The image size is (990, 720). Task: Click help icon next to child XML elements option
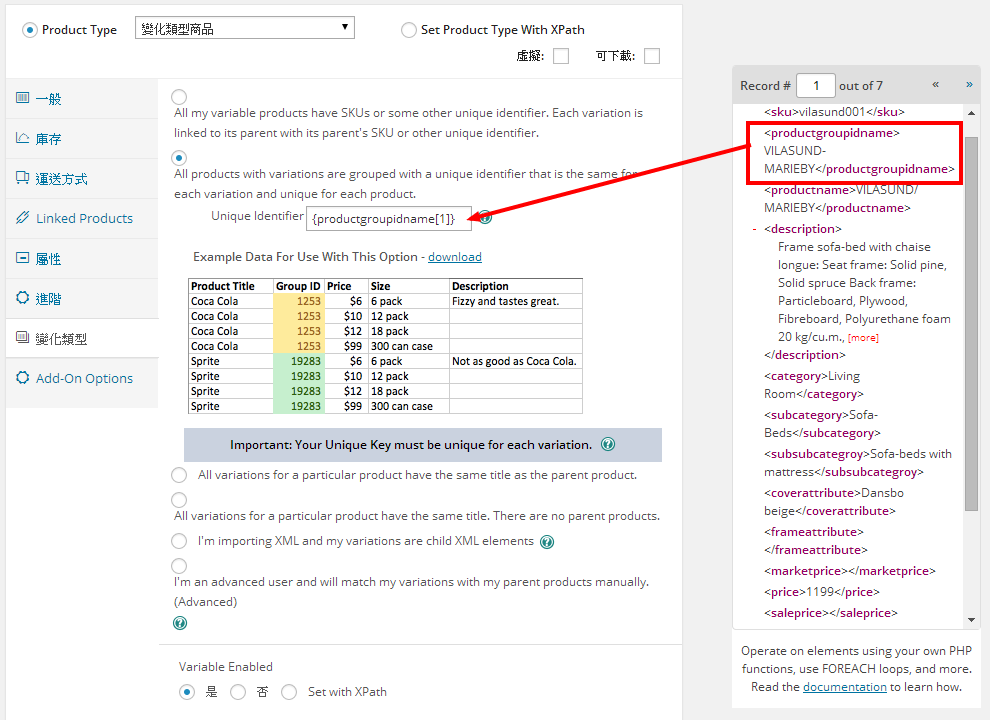[x=547, y=542]
